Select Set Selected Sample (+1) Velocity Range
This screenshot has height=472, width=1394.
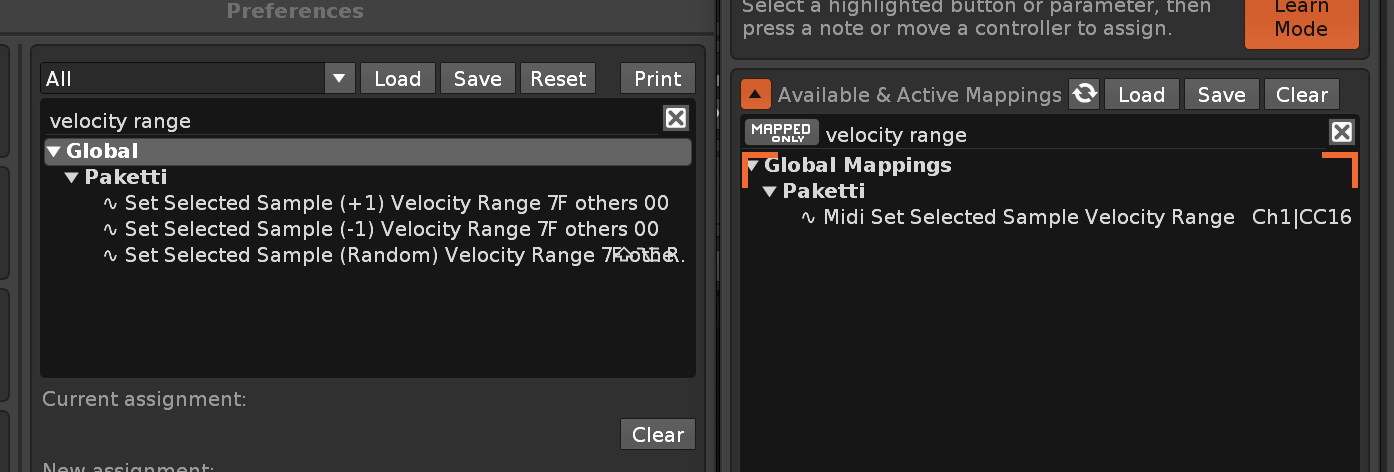tap(396, 203)
